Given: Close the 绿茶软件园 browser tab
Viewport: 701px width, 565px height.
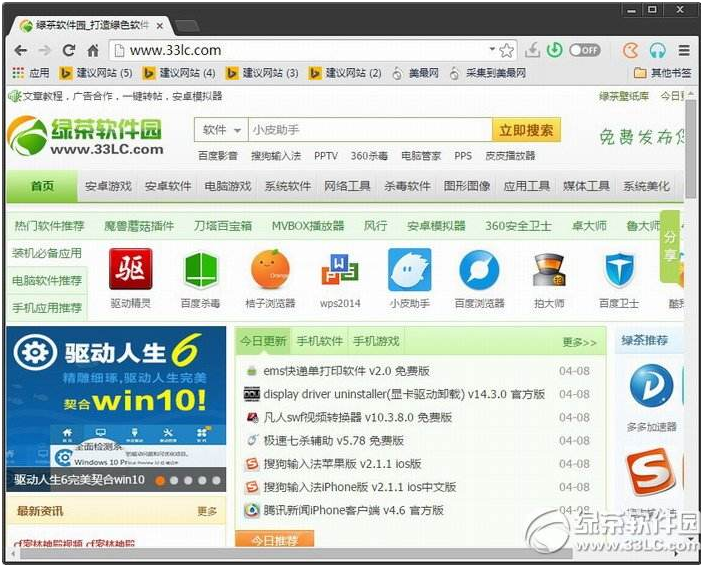Looking at the screenshot, I should 160,26.
